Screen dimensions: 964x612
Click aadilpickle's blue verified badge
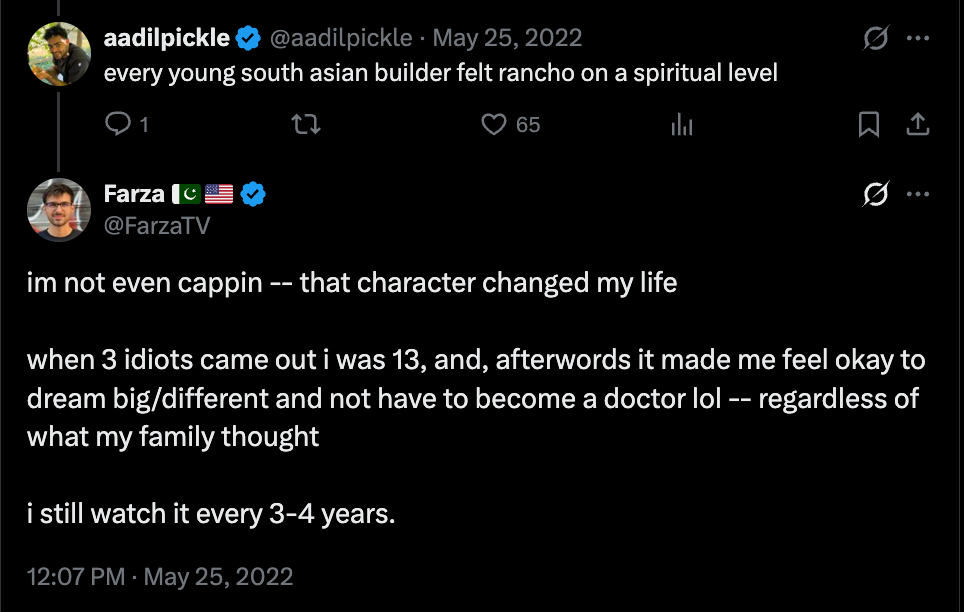point(247,39)
